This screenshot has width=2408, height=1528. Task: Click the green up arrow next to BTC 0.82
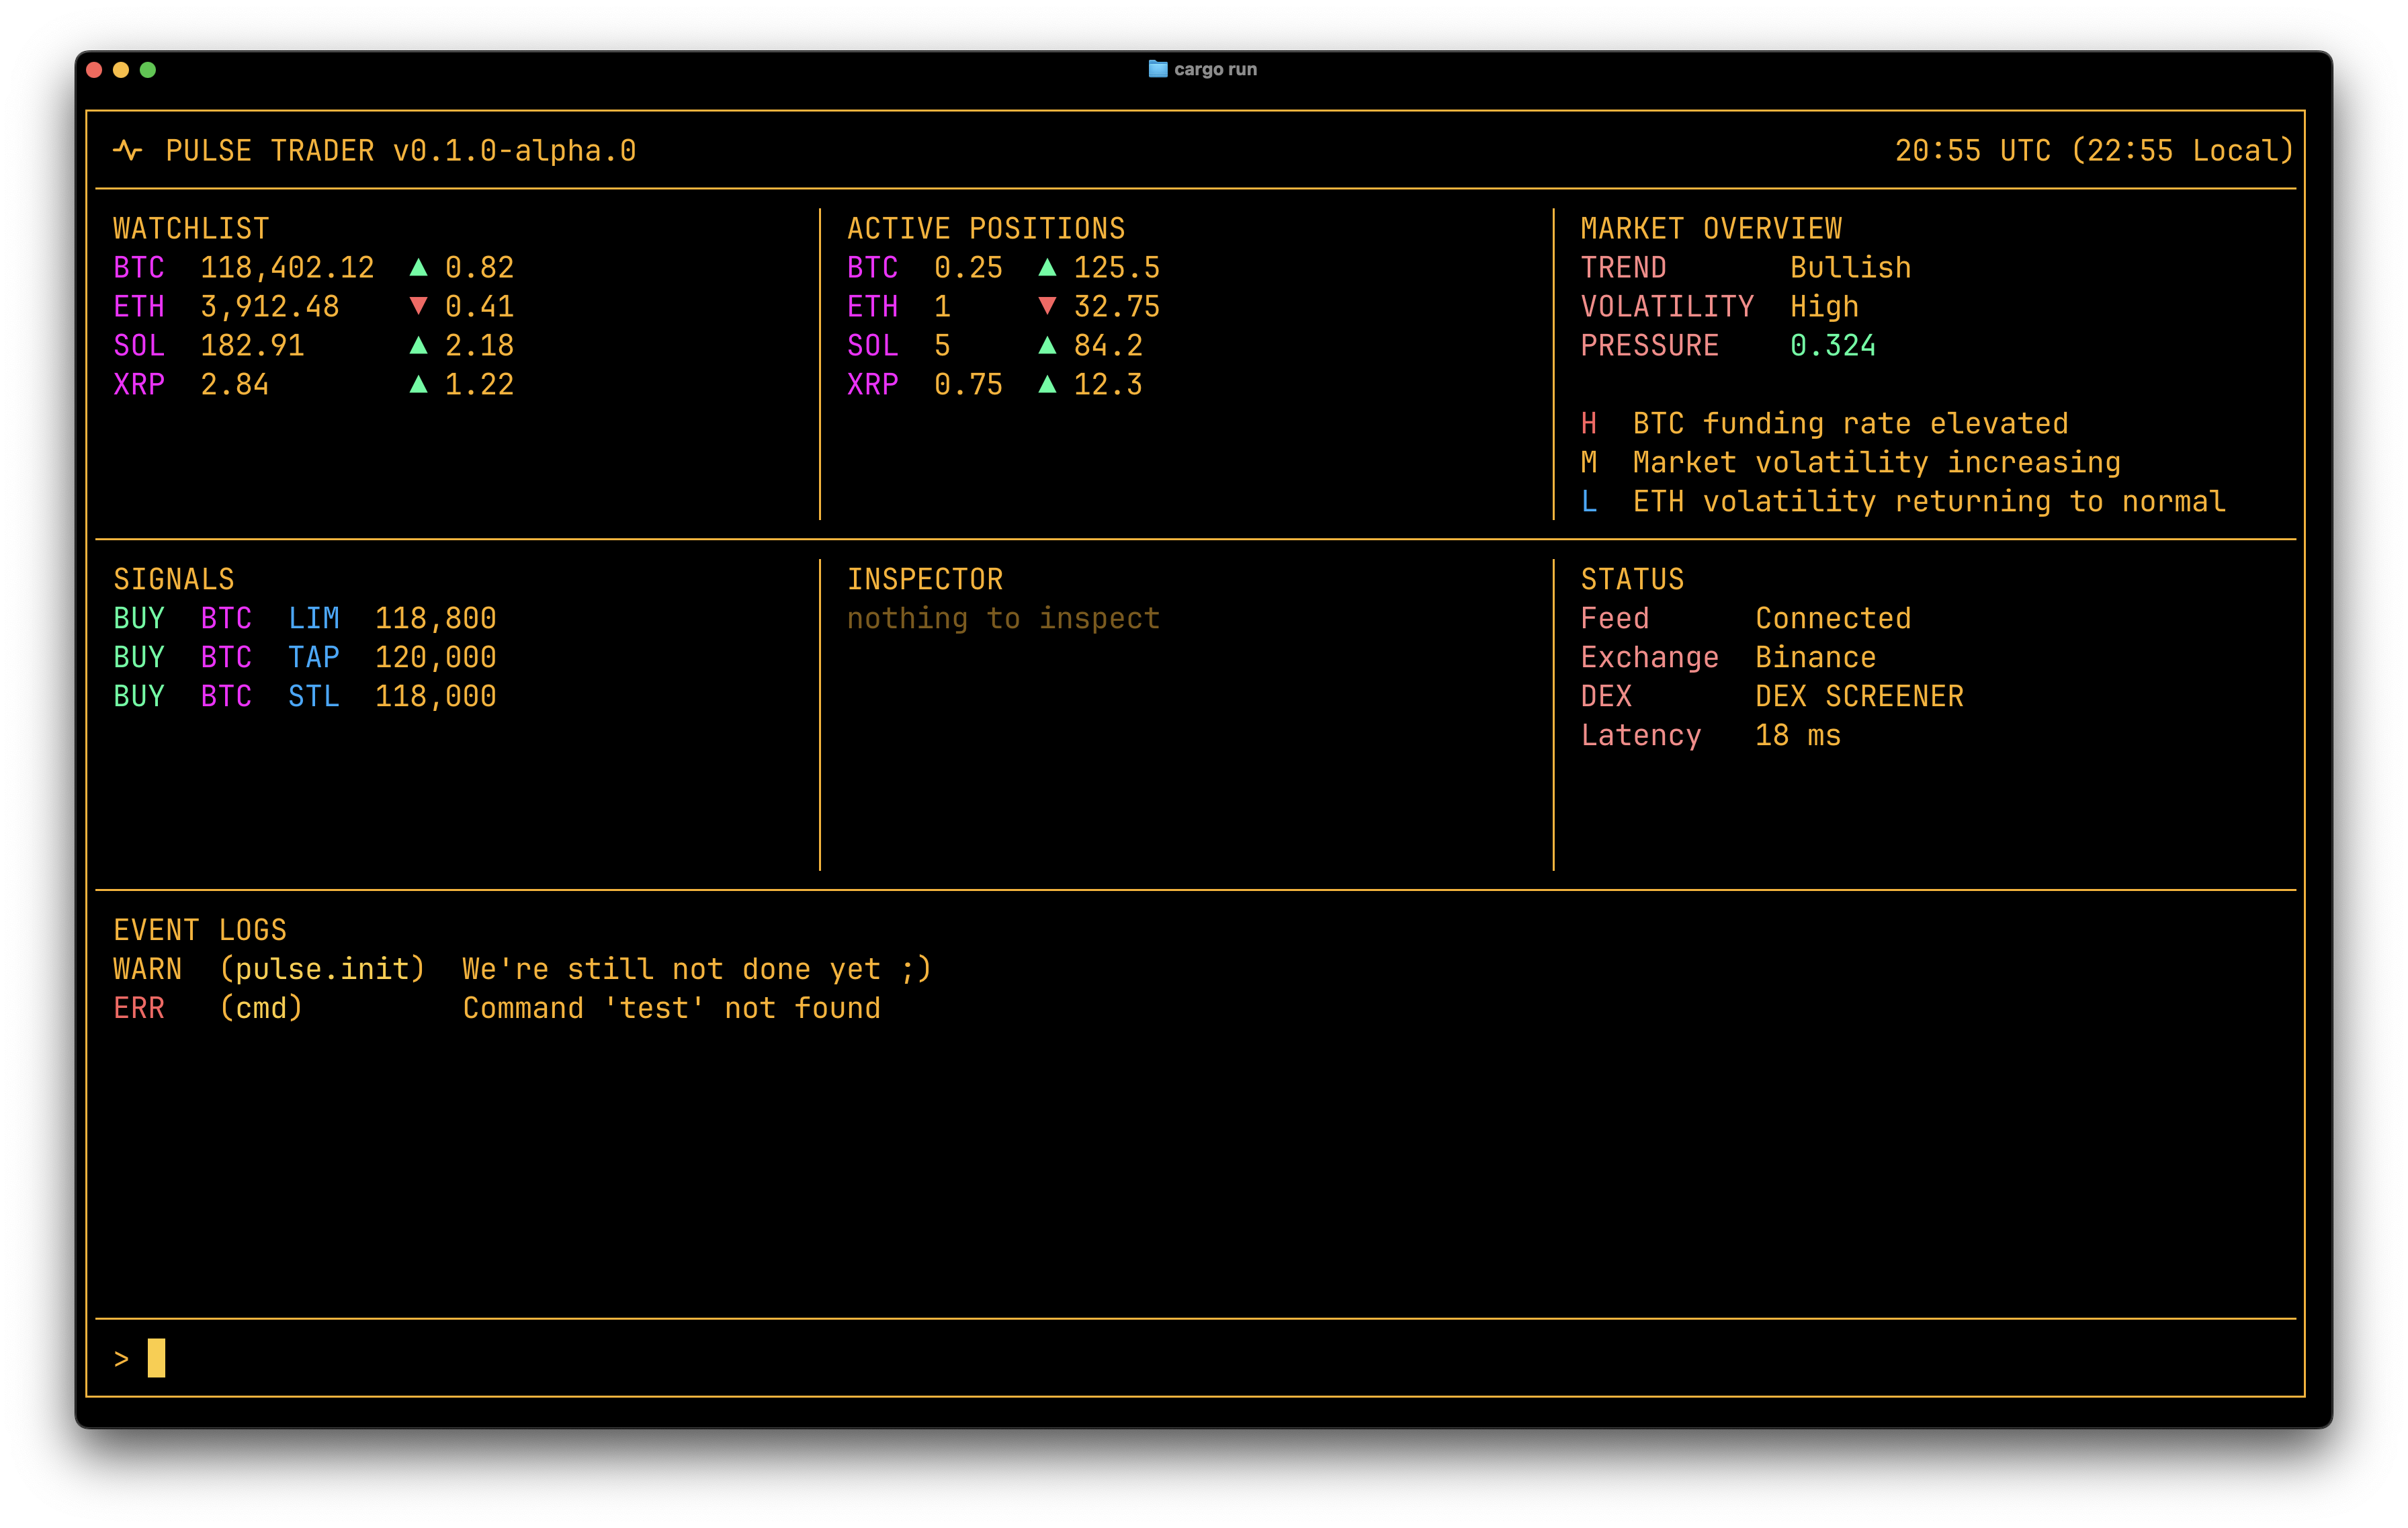418,267
